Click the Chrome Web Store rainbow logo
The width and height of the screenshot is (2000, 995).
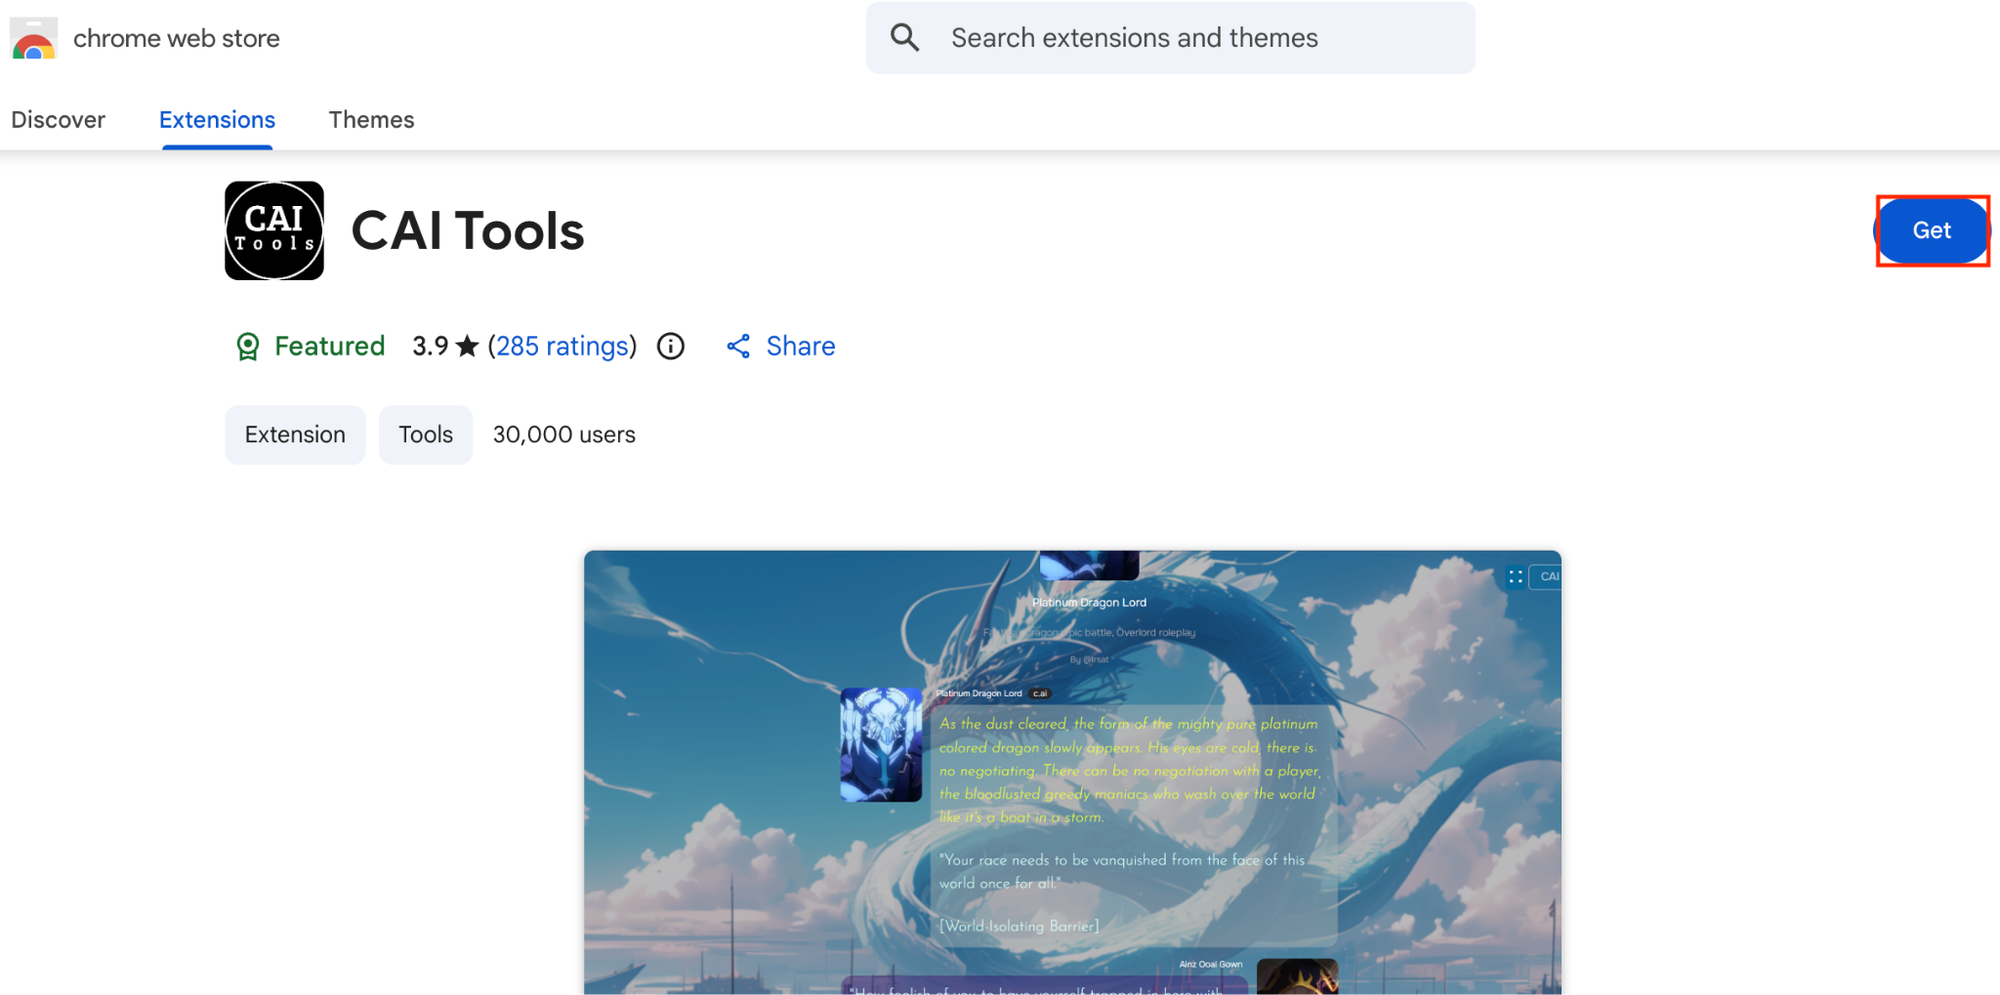pyautogui.click(x=33, y=39)
